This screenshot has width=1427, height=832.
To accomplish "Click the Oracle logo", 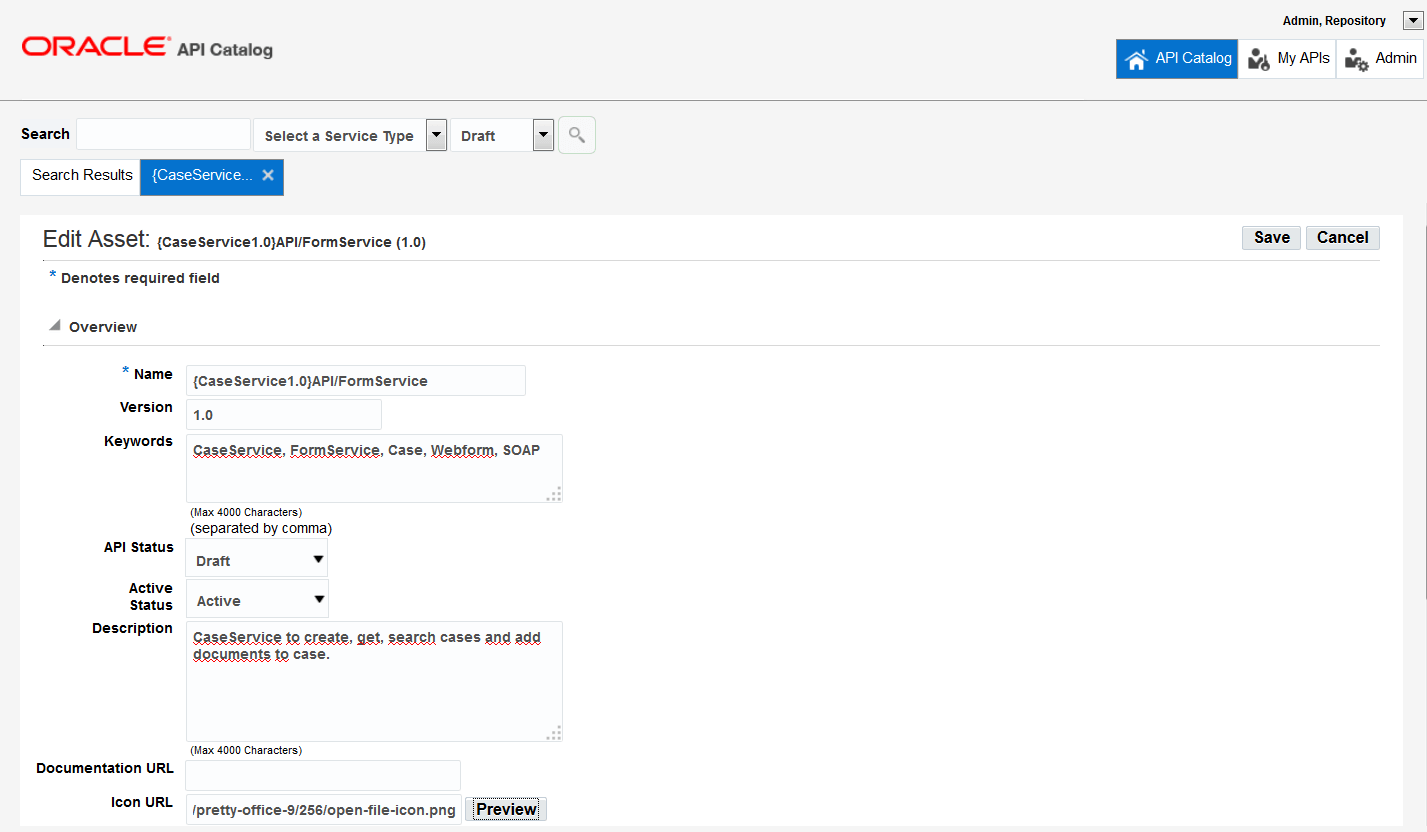I will coord(95,44).
